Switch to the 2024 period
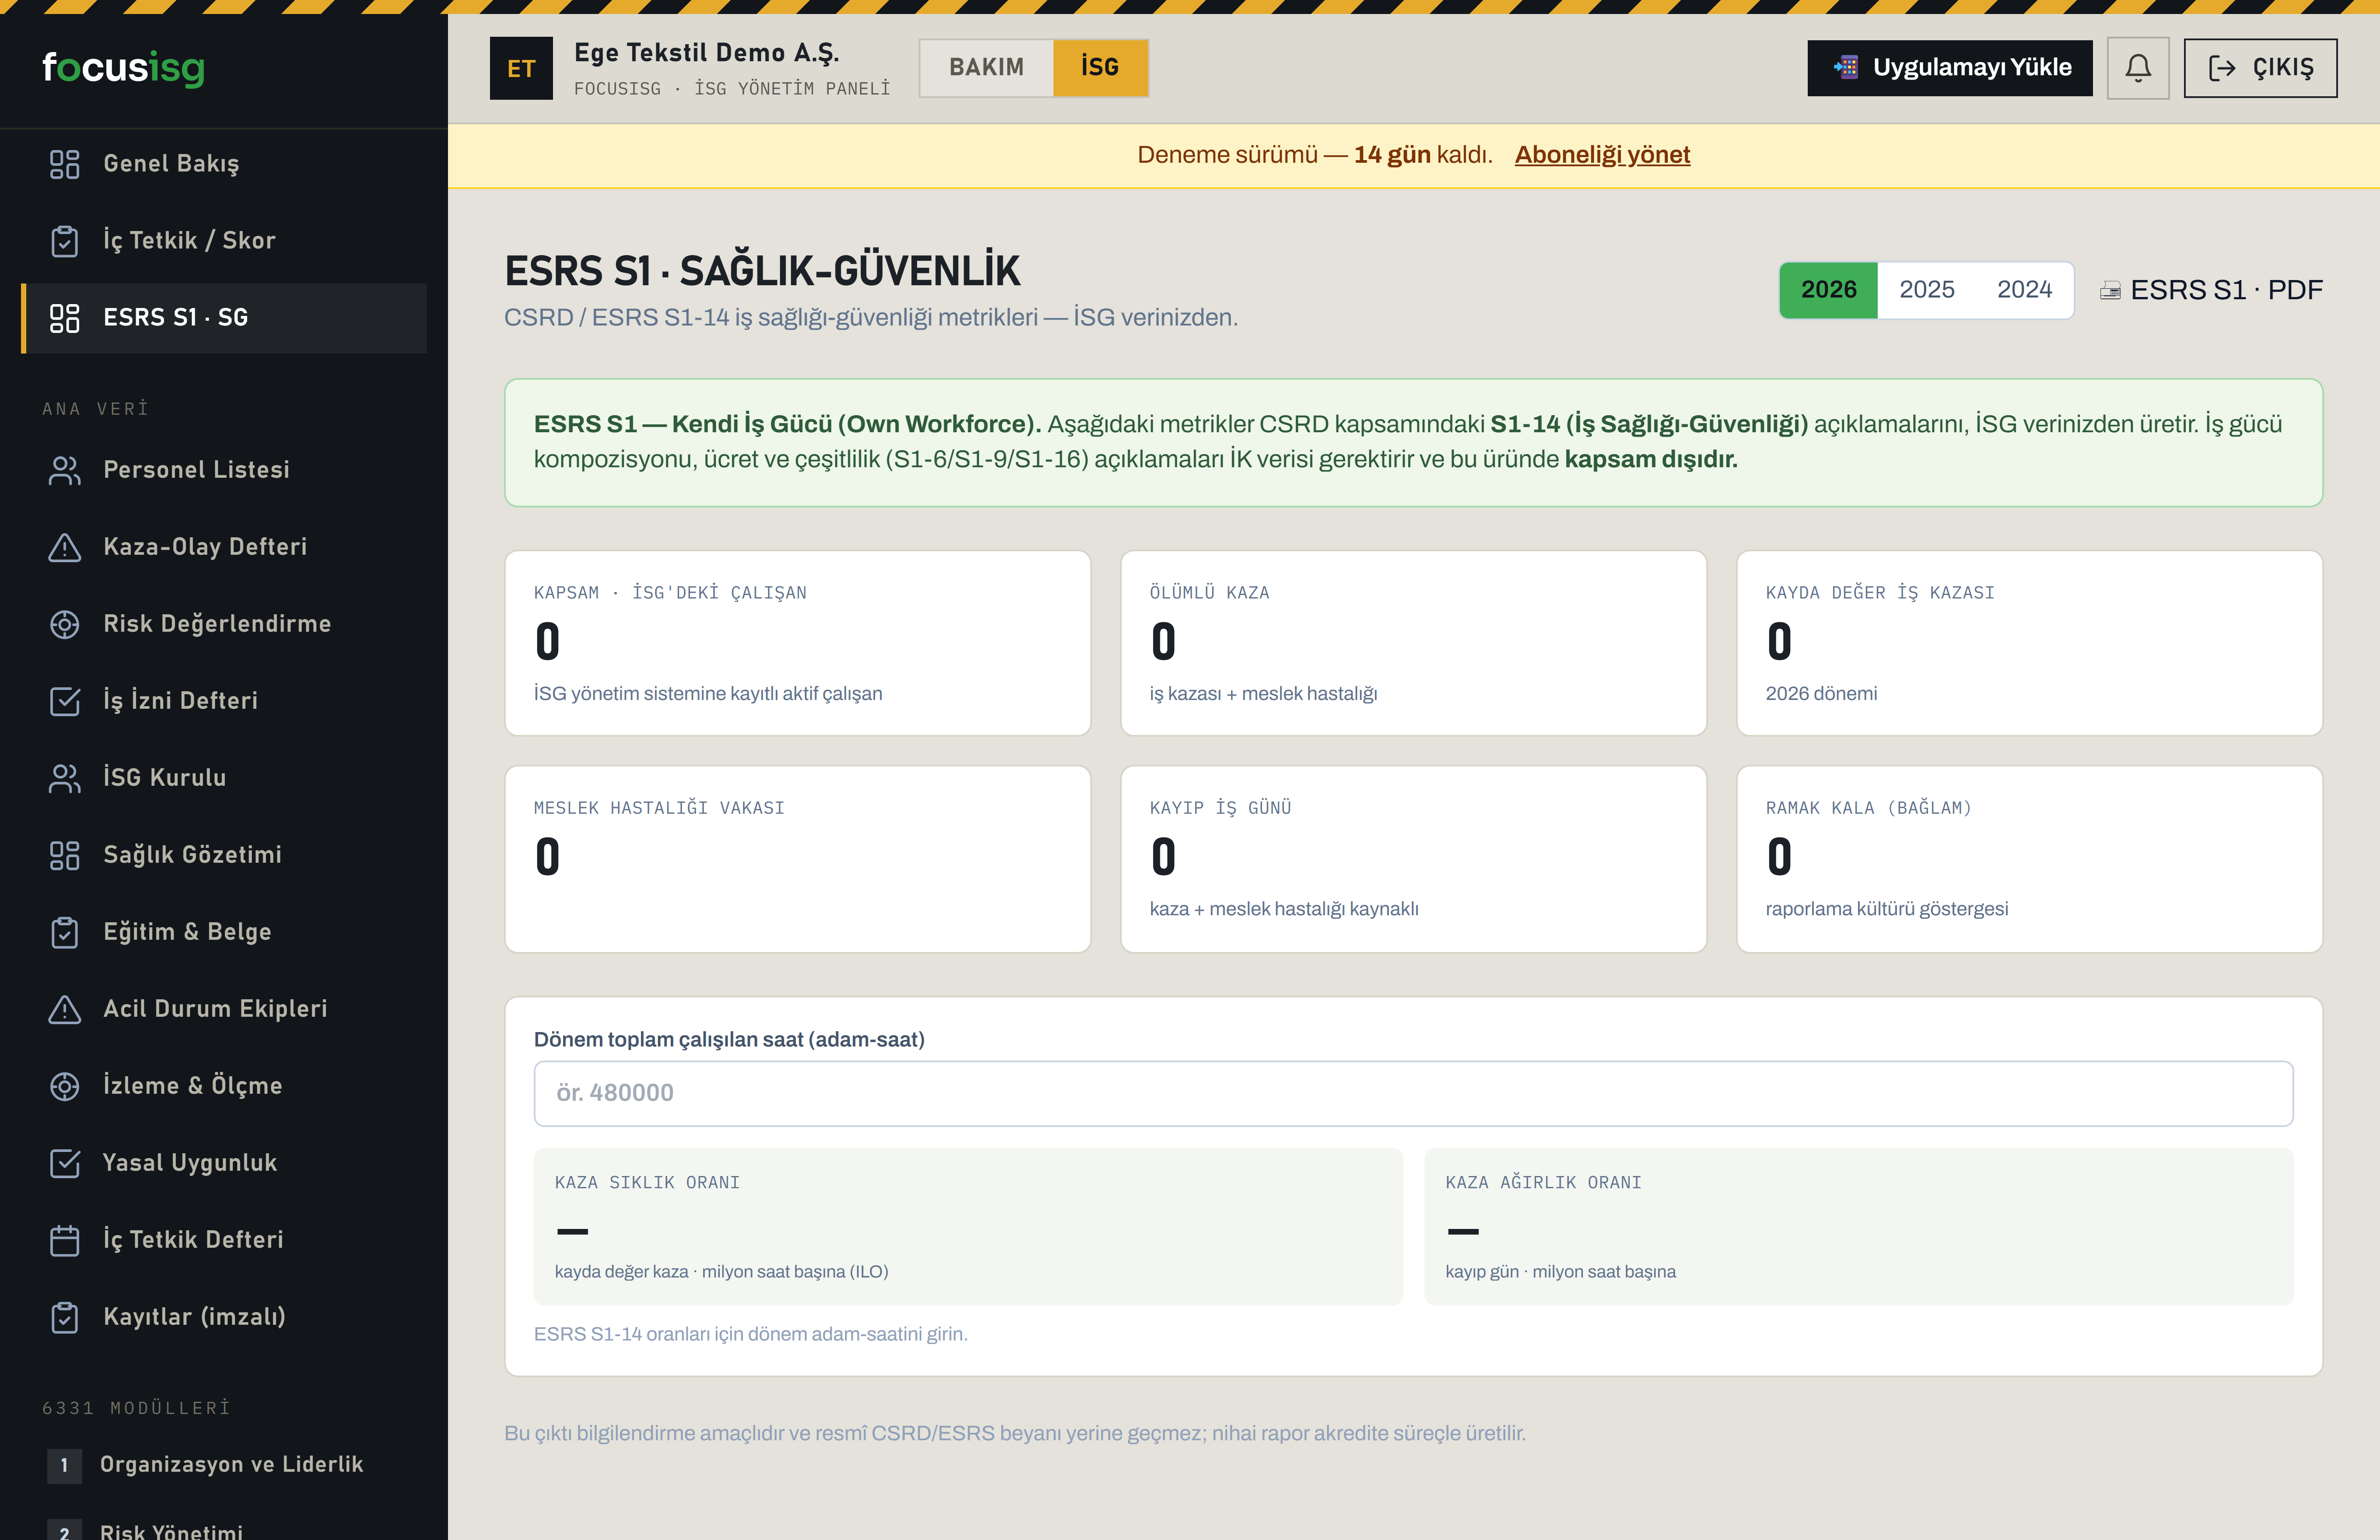Image resolution: width=2380 pixels, height=1540 pixels. 2024,290
